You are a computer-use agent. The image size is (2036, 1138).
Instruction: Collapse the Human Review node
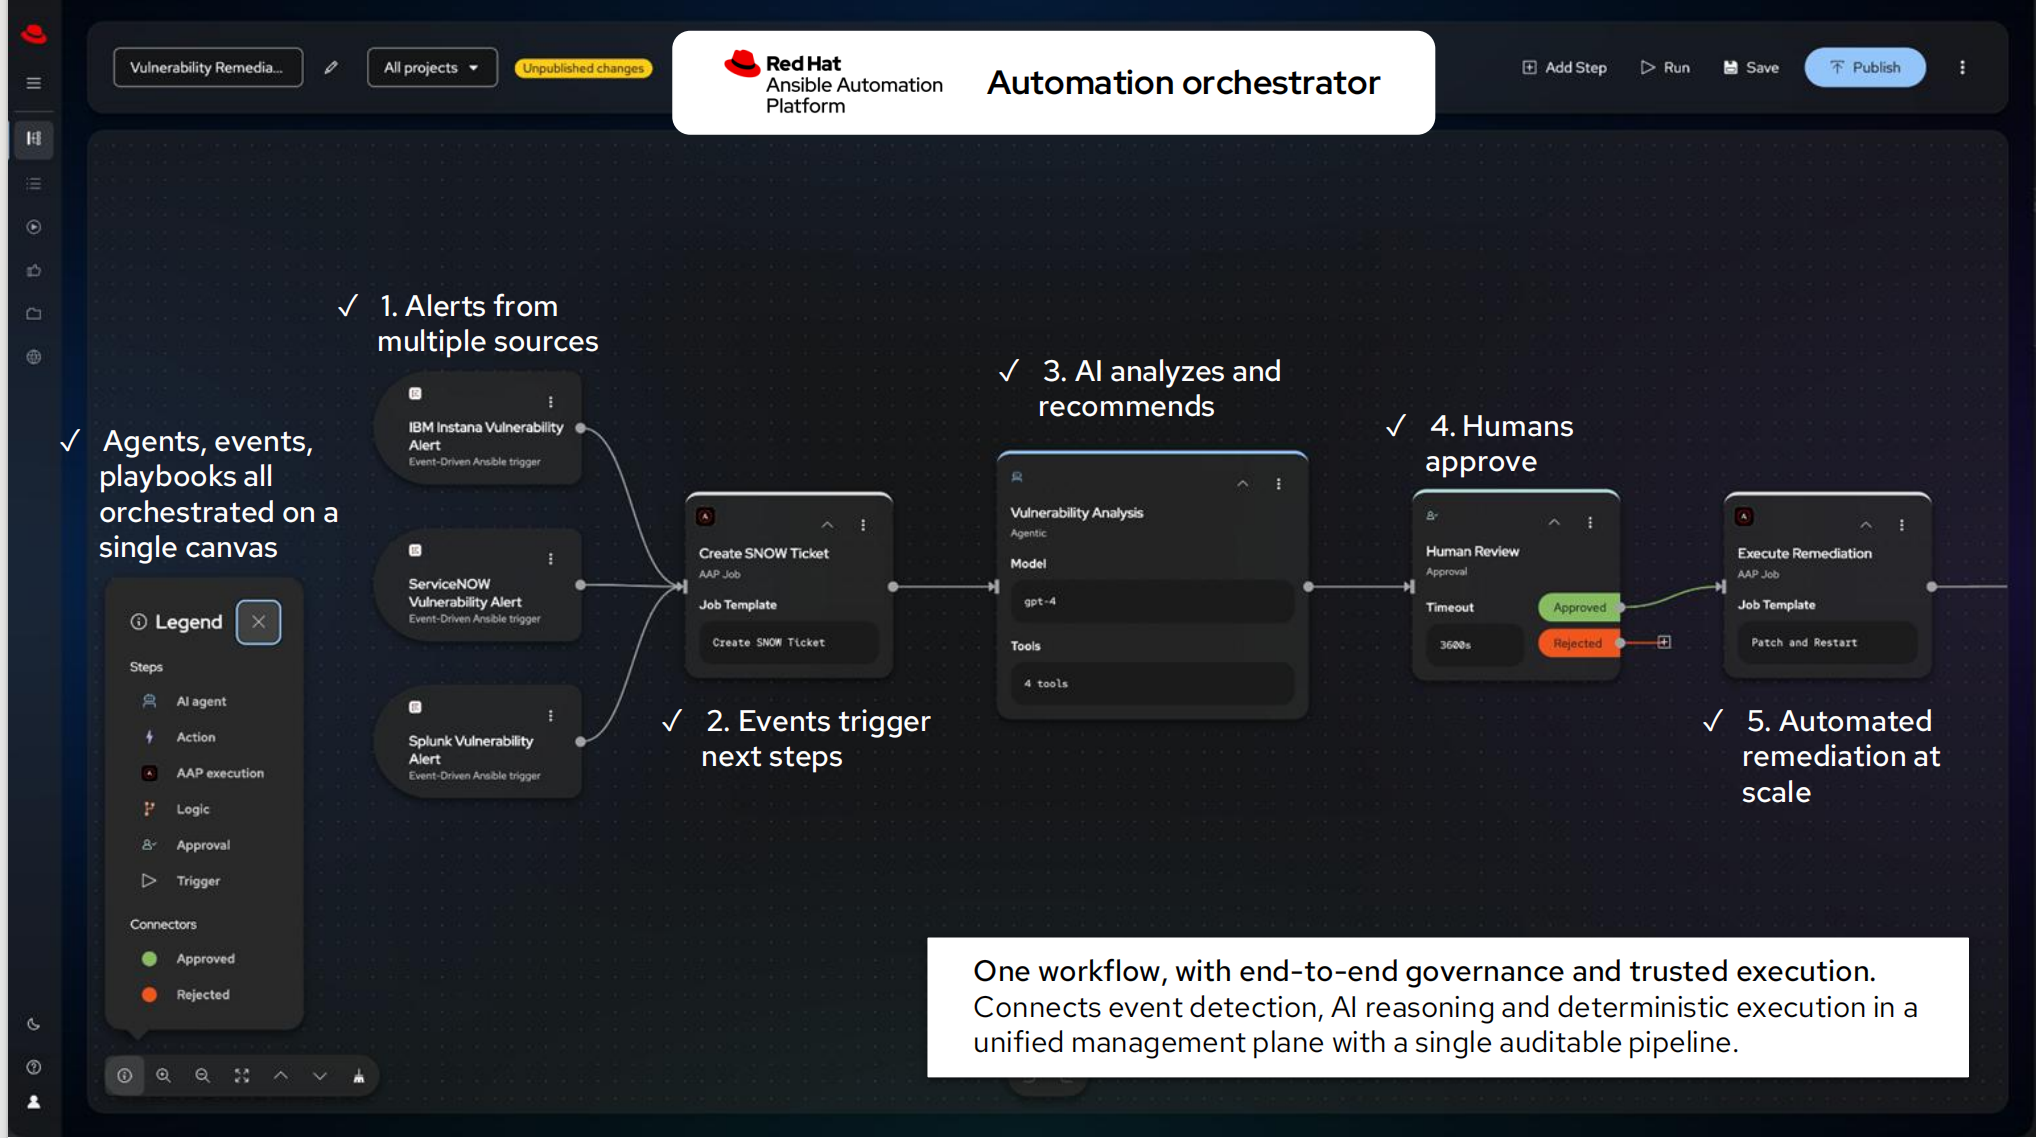pyautogui.click(x=1555, y=523)
